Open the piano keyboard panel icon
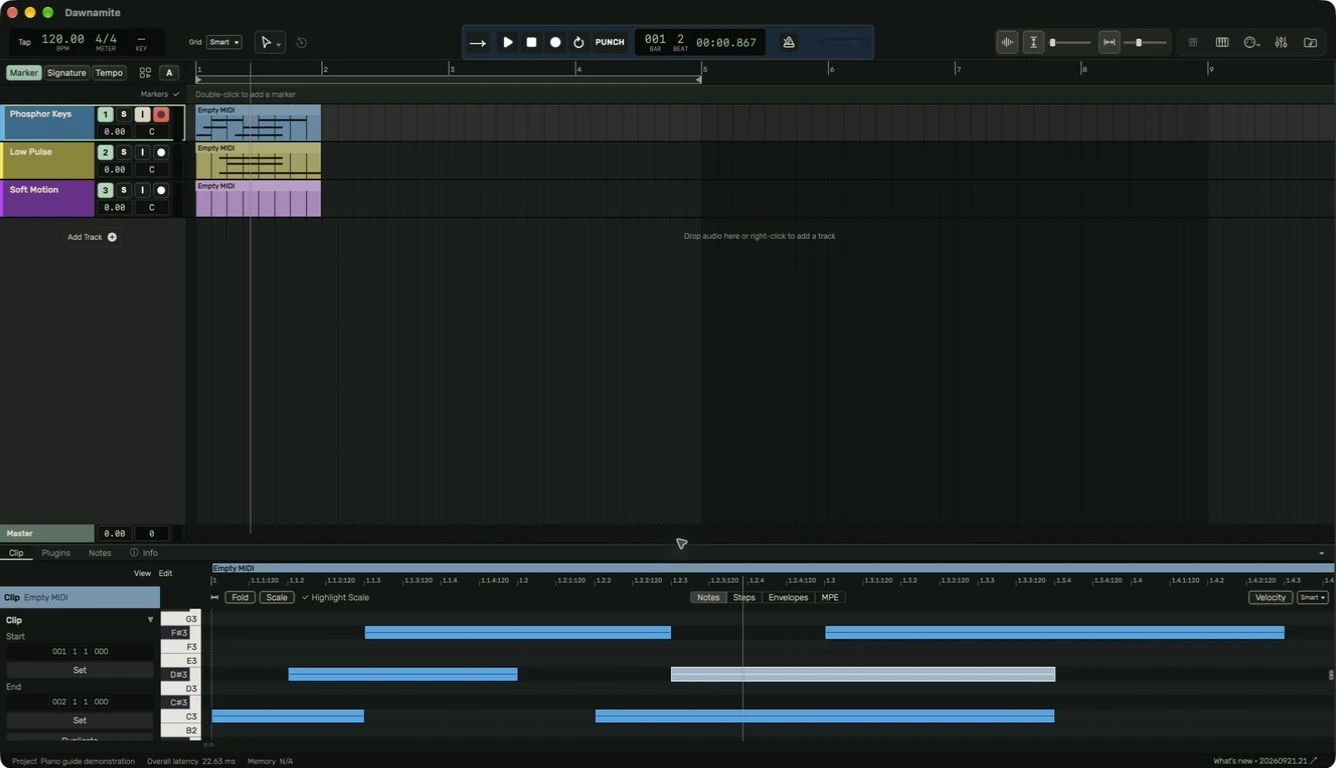The height and width of the screenshot is (768, 1336). pos(1222,42)
